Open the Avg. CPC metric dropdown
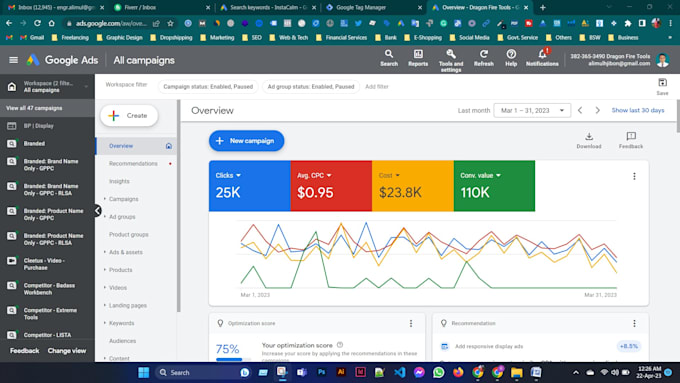The image size is (680, 383). coord(314,175)
